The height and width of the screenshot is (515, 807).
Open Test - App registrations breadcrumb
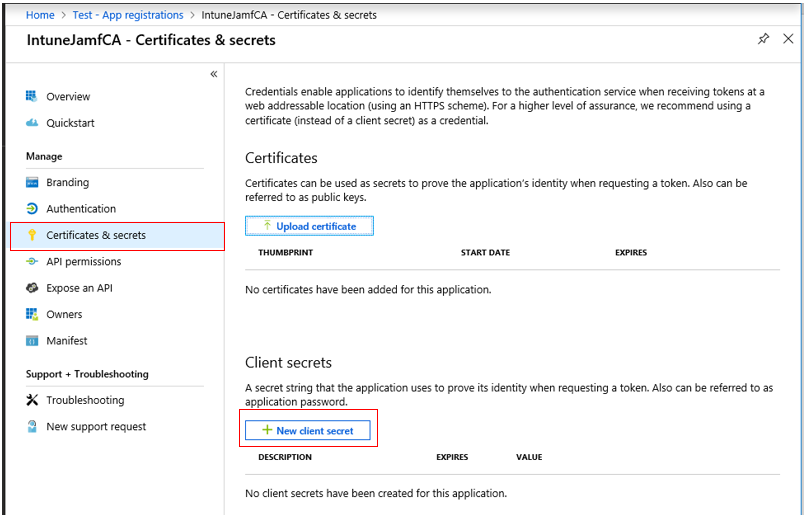point(128,15)
